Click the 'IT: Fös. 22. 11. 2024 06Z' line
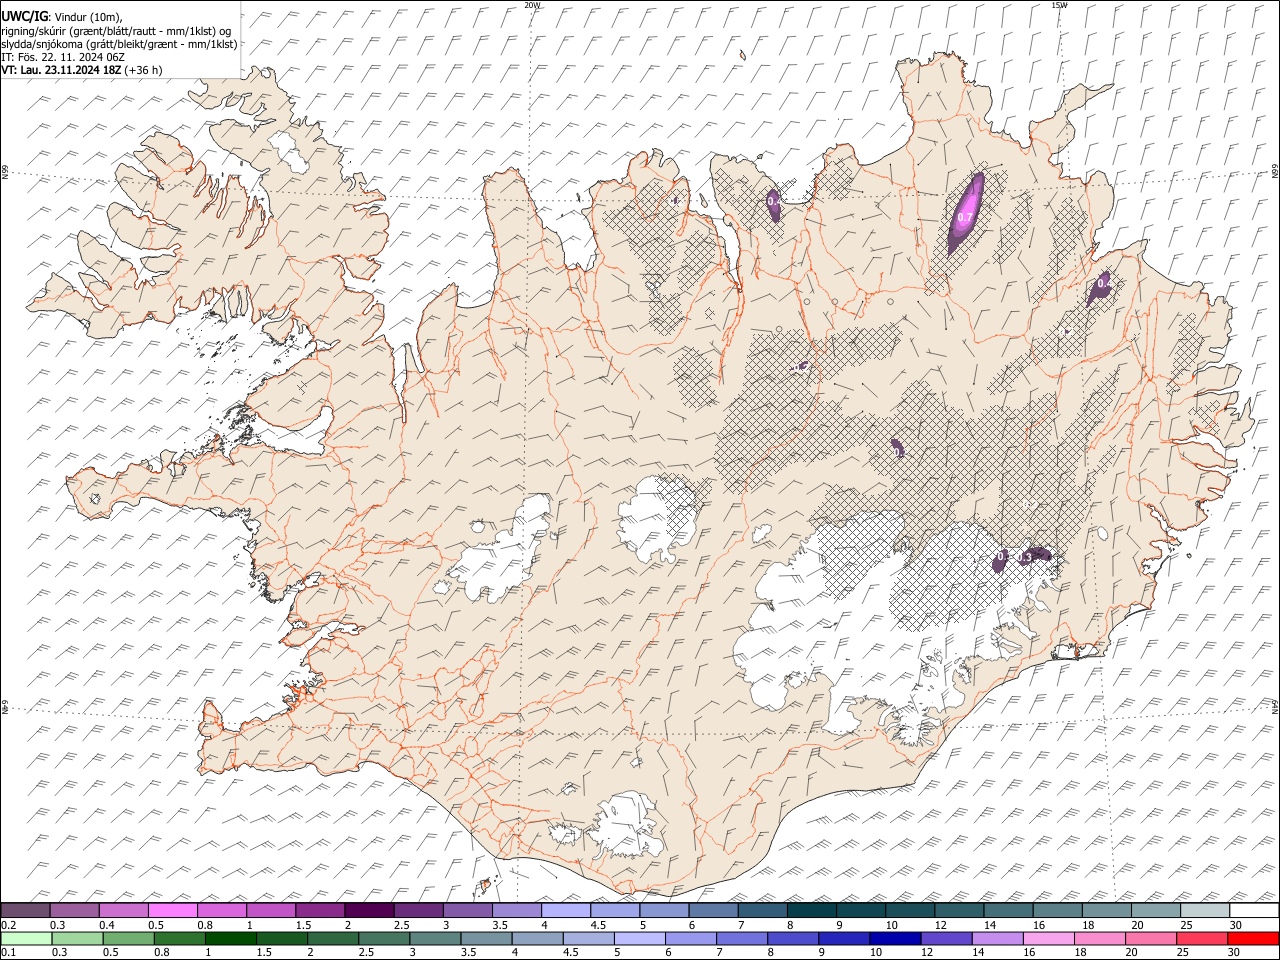 (x=63, y=57)
